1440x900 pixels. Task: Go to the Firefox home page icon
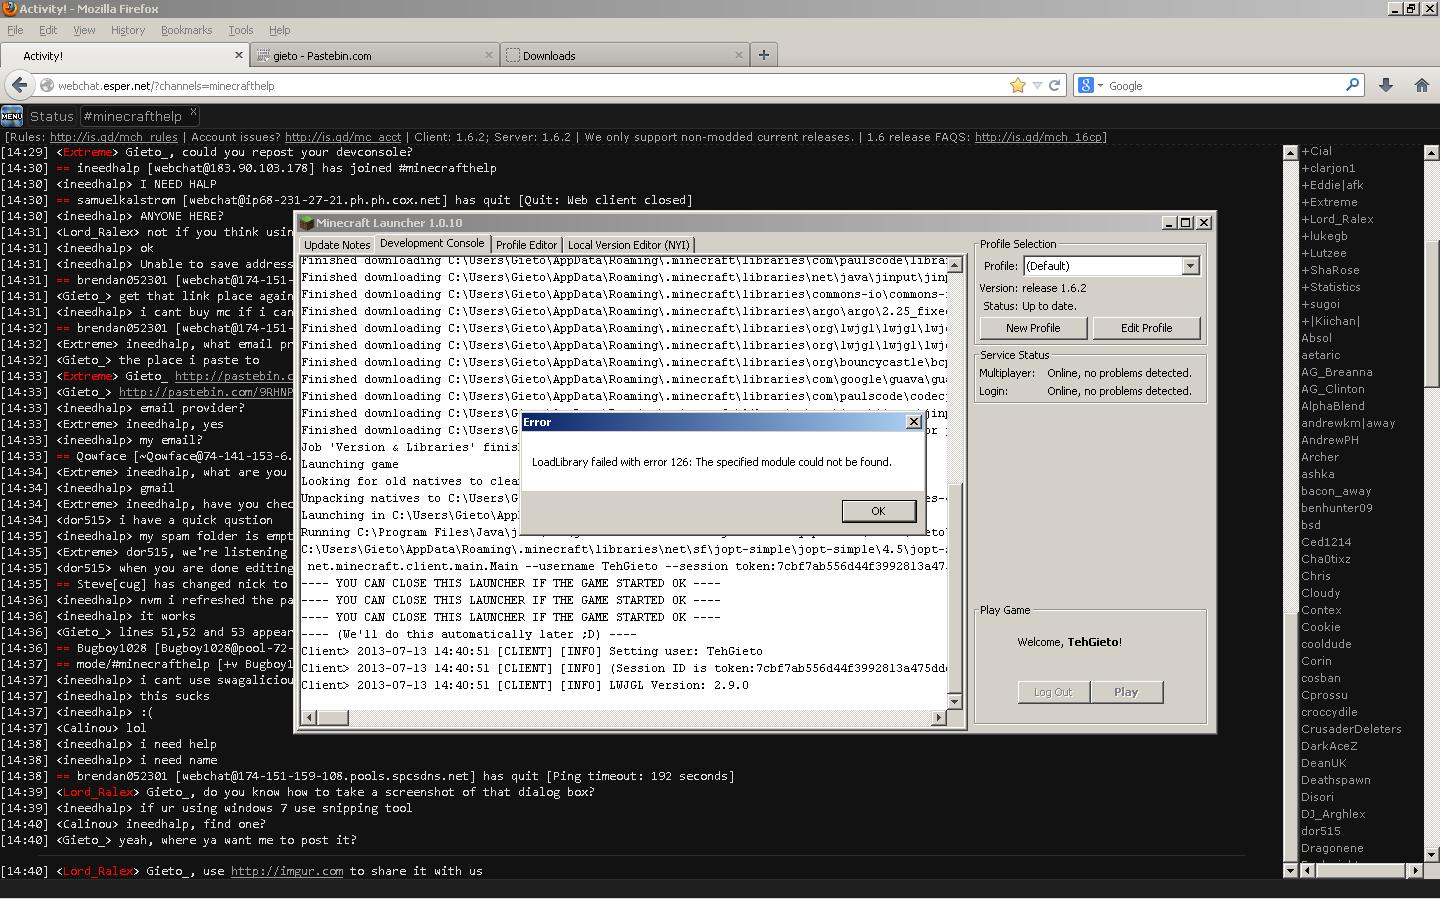click(1421, 86)
